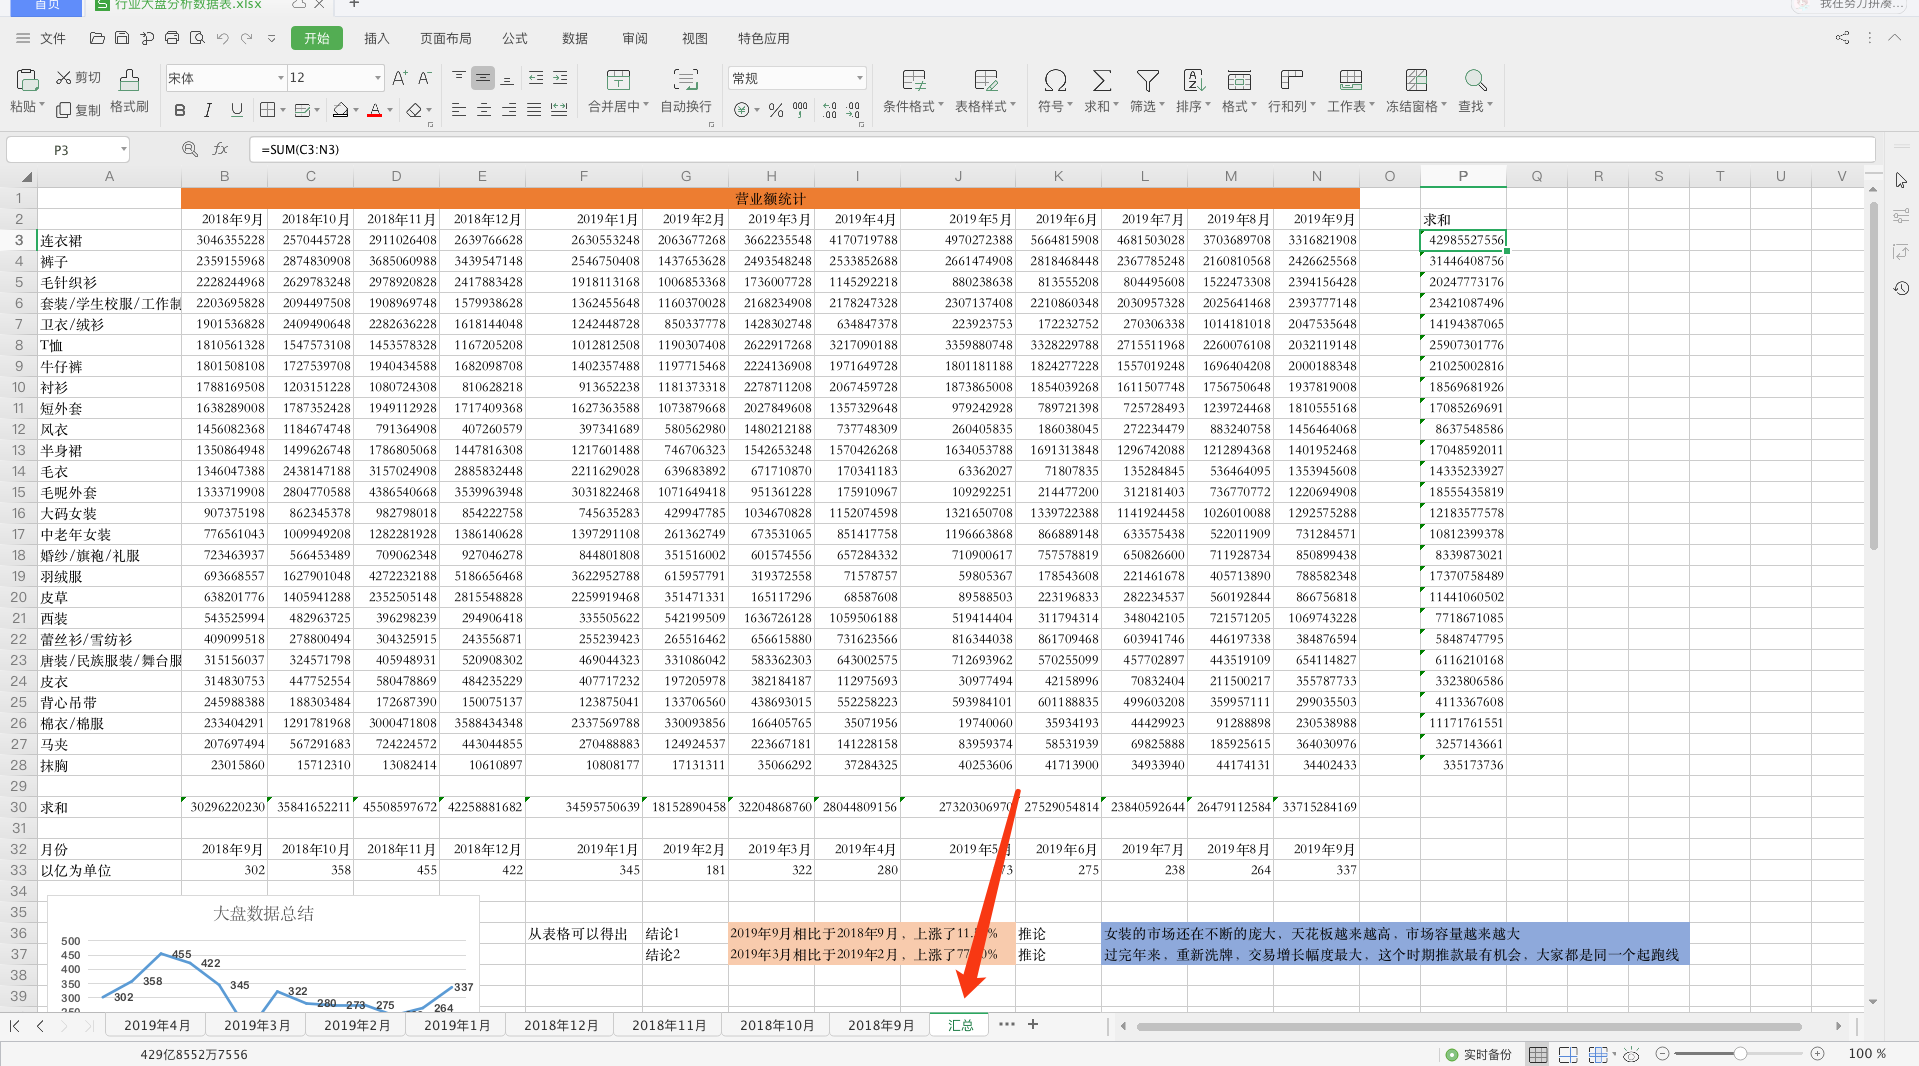Screen dimensions: 1919x1066
Task: Open font name dropdown 宋体
Action: 281,78
